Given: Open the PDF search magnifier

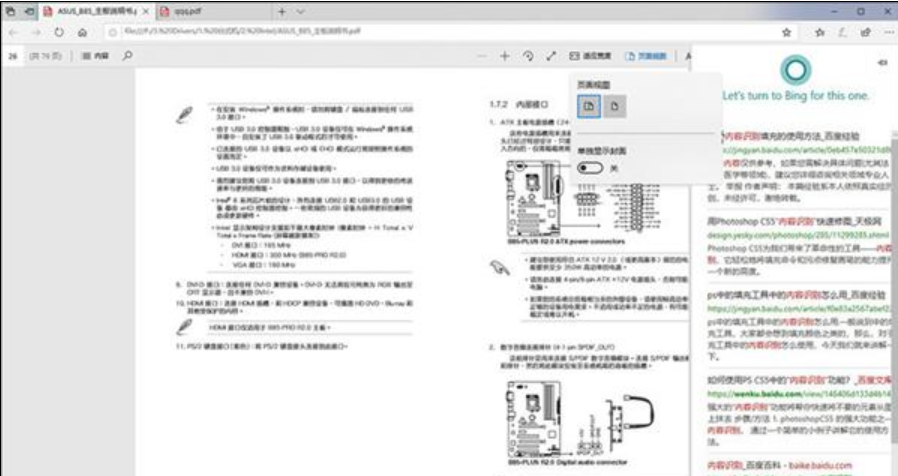Looking at the screenshot, I should click(128, 58).
